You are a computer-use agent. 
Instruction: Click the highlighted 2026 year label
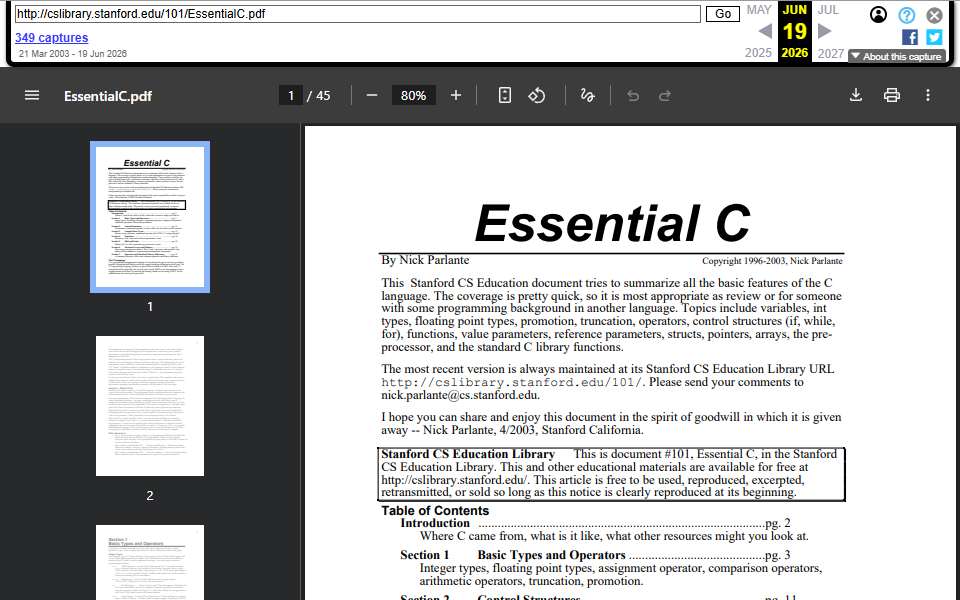[795, 53]
